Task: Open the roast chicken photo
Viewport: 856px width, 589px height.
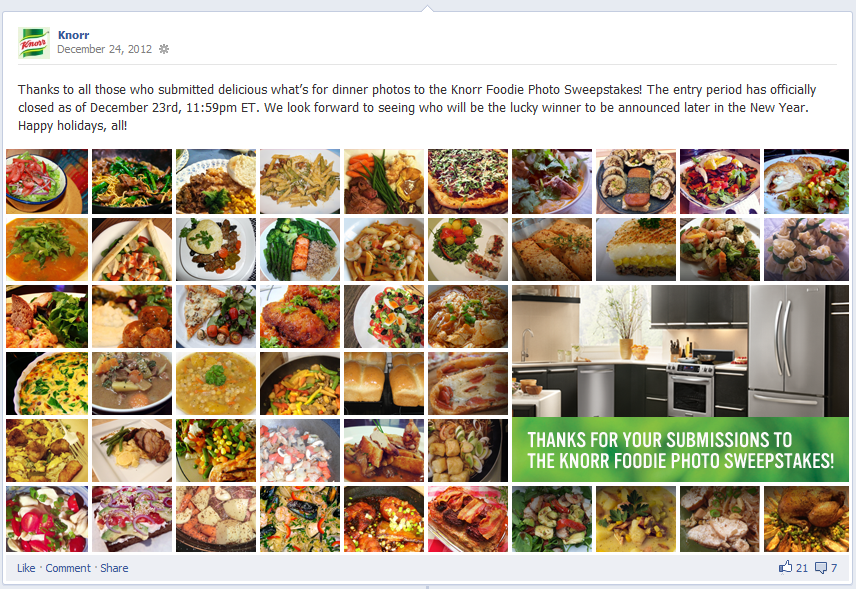Action: pyautogui.click(x=806, y=519)
